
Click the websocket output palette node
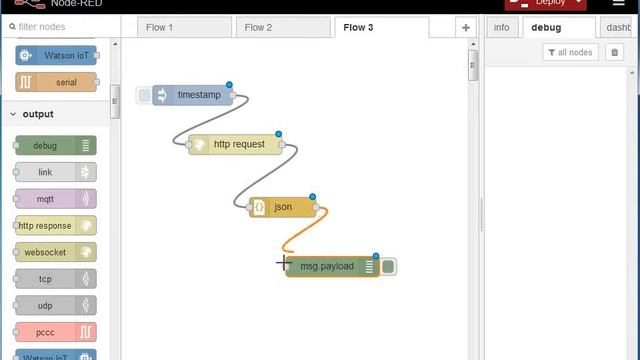(56, 252)
